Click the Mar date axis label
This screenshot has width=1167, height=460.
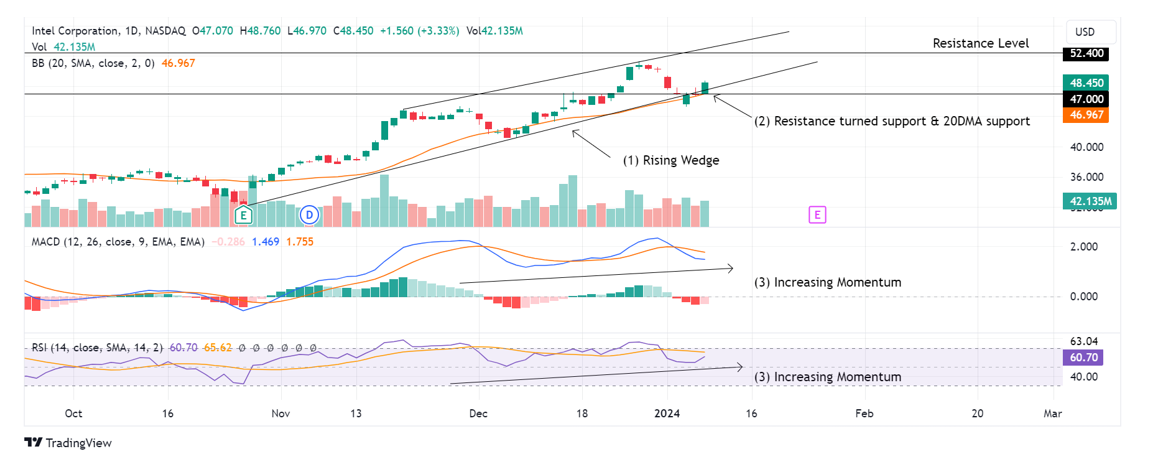tap(1053, 413)
